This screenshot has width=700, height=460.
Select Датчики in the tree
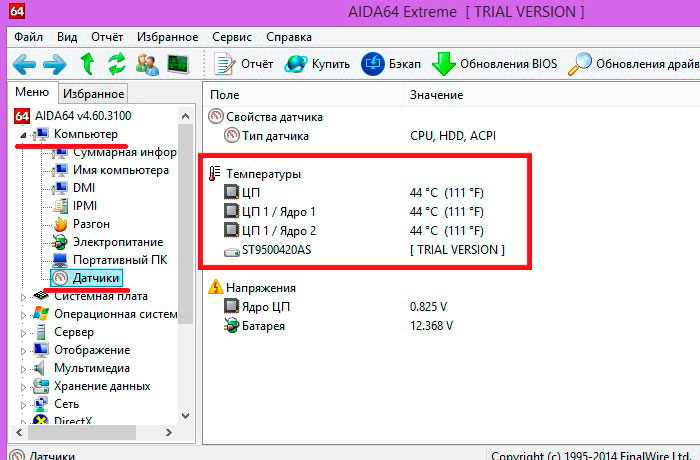point(96,278)
